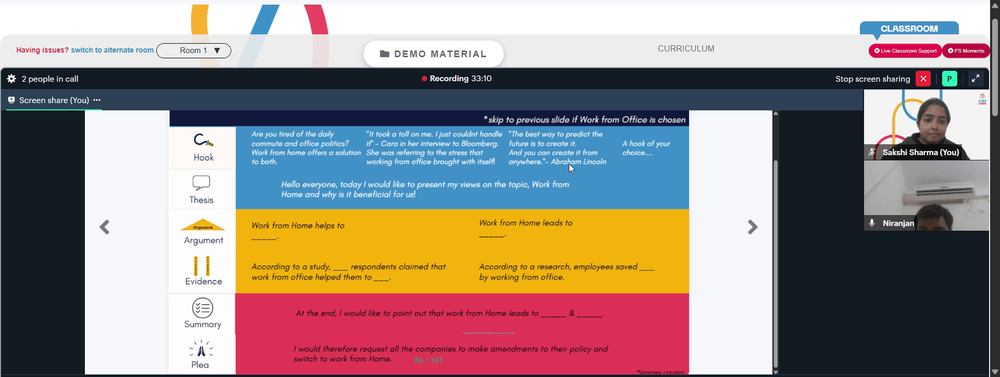Click the slide counter 86 / 101
This screenshot has height=377, width=1000.
(428, 360)
